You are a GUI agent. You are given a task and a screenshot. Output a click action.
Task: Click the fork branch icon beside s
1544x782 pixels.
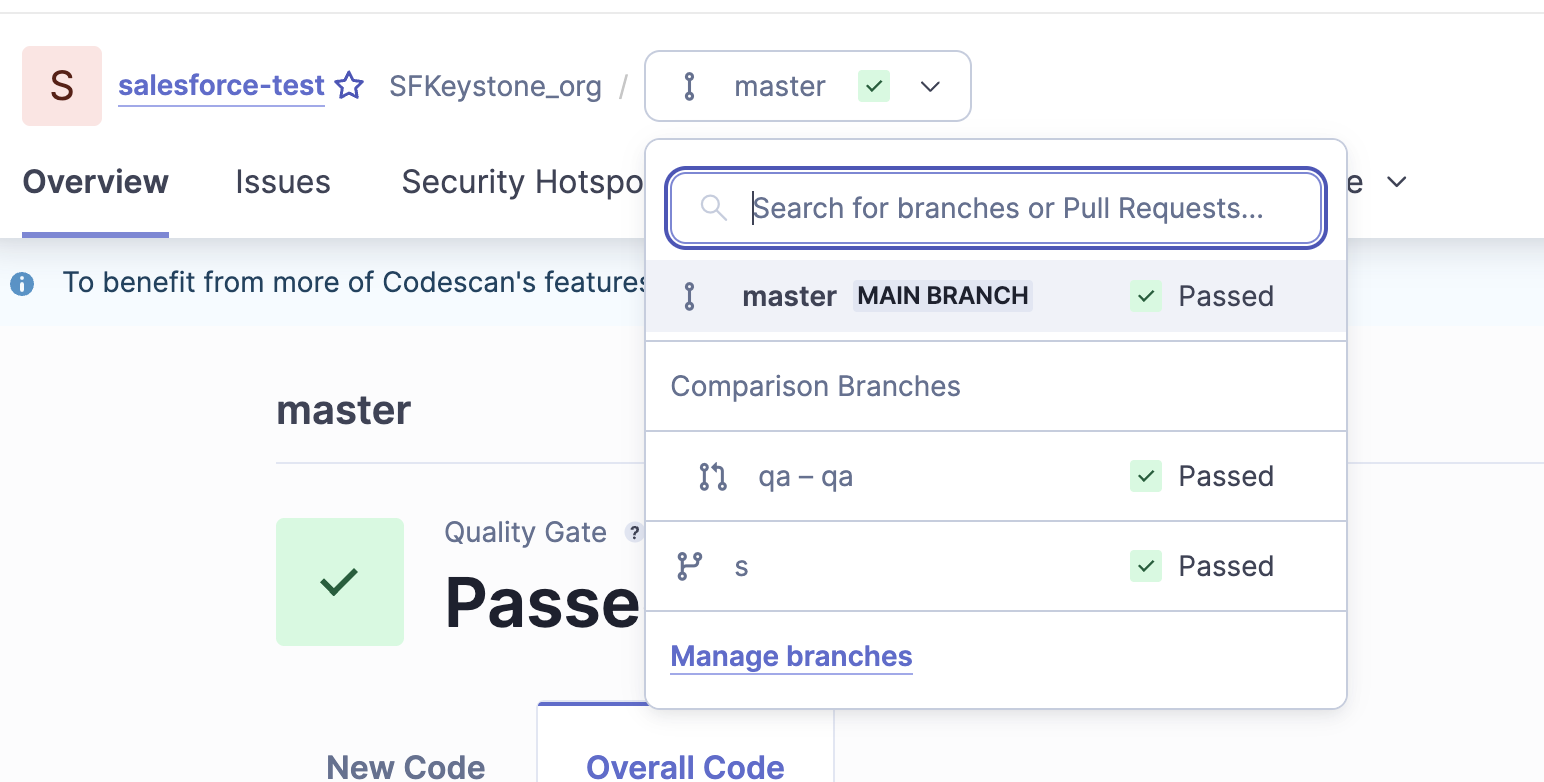point(689,566)
